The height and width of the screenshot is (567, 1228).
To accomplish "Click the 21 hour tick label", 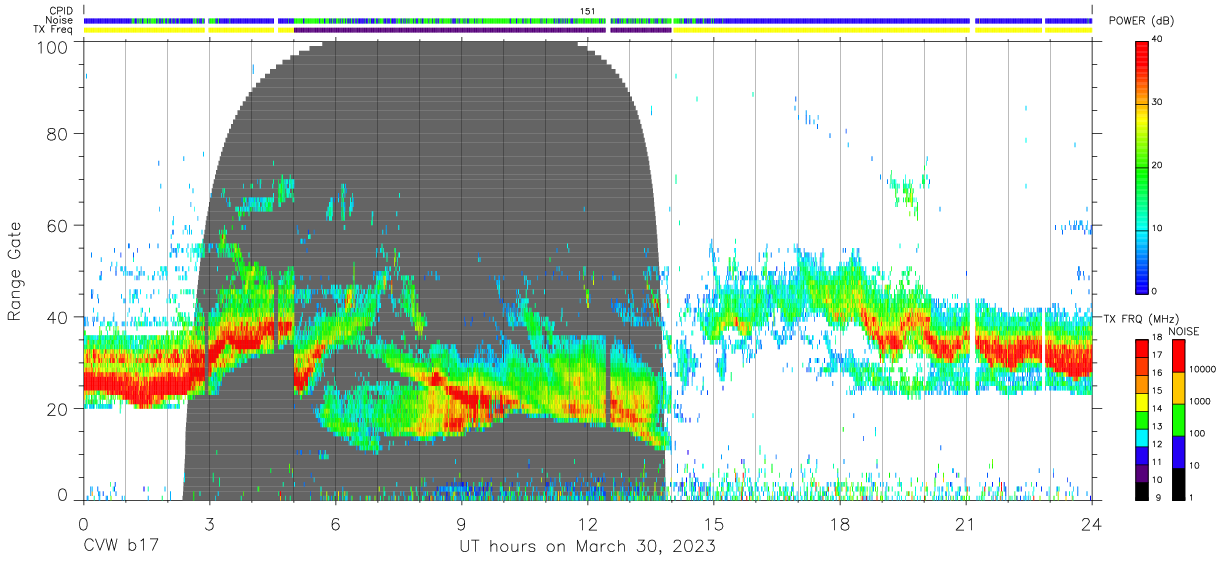I will coord(966,522).
